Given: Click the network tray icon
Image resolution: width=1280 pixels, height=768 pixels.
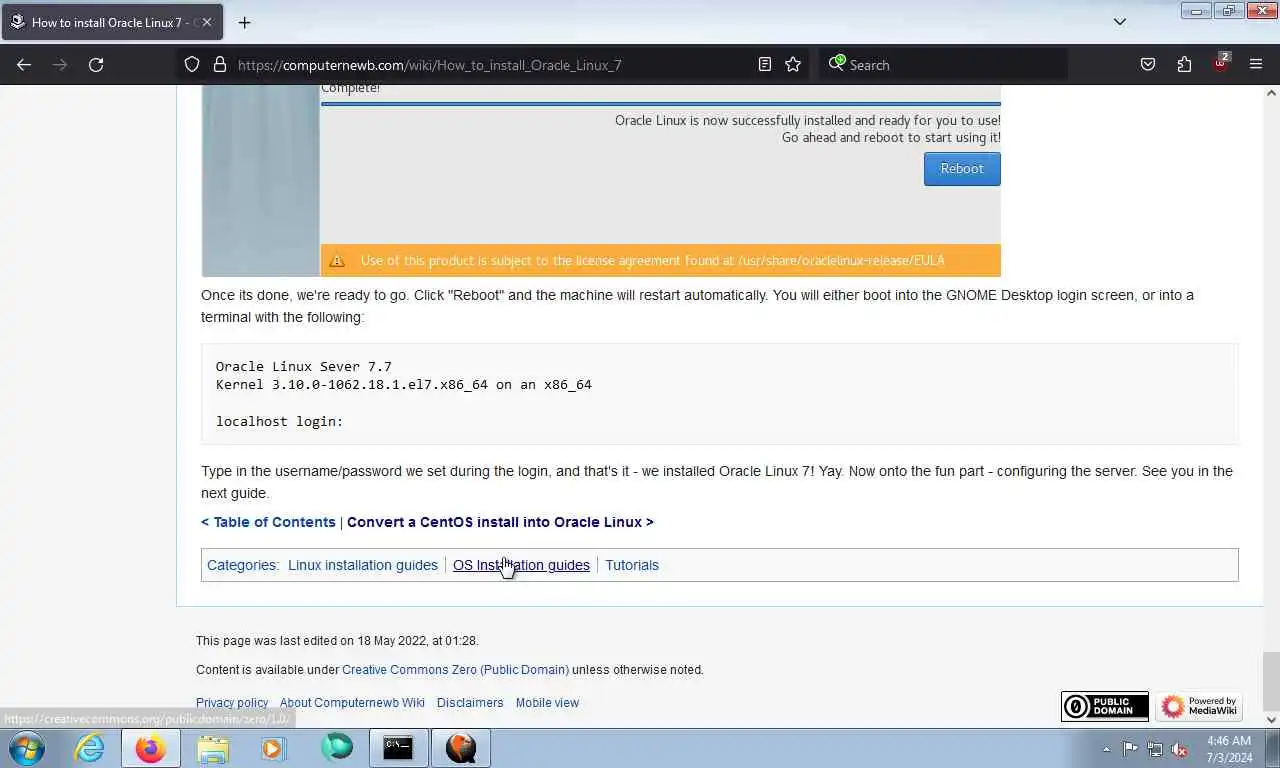Looking at the screenshot, I should pyautogui.click(x=1155, y=748).
